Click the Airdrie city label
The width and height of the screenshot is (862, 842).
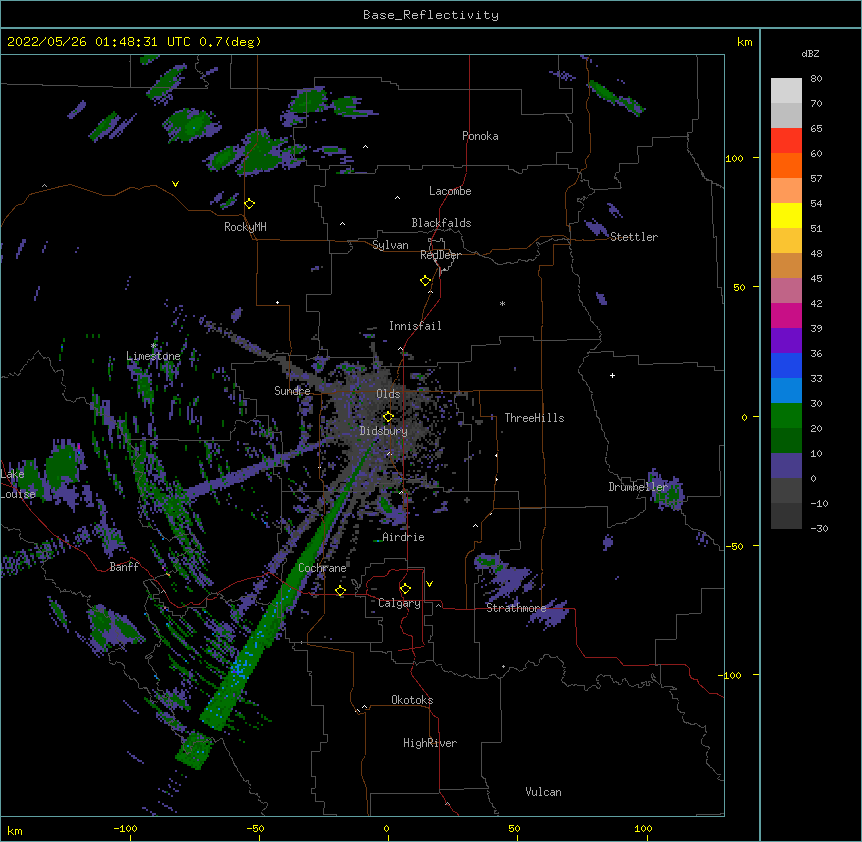(x=404, y=537)
